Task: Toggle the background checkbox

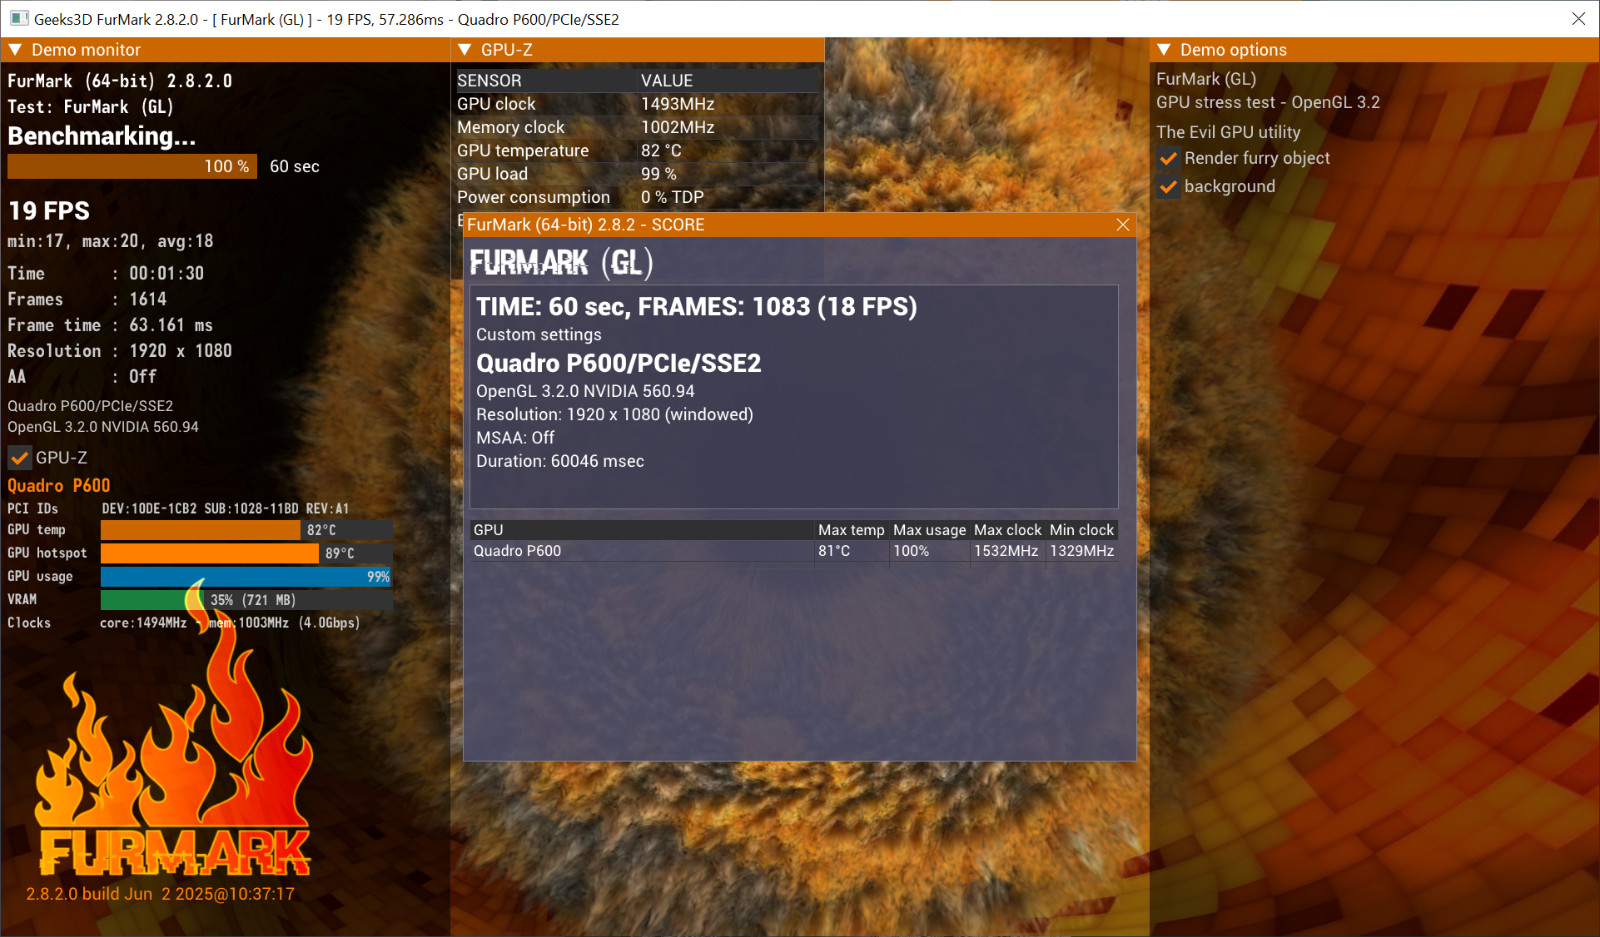Action: [1168, 186]
